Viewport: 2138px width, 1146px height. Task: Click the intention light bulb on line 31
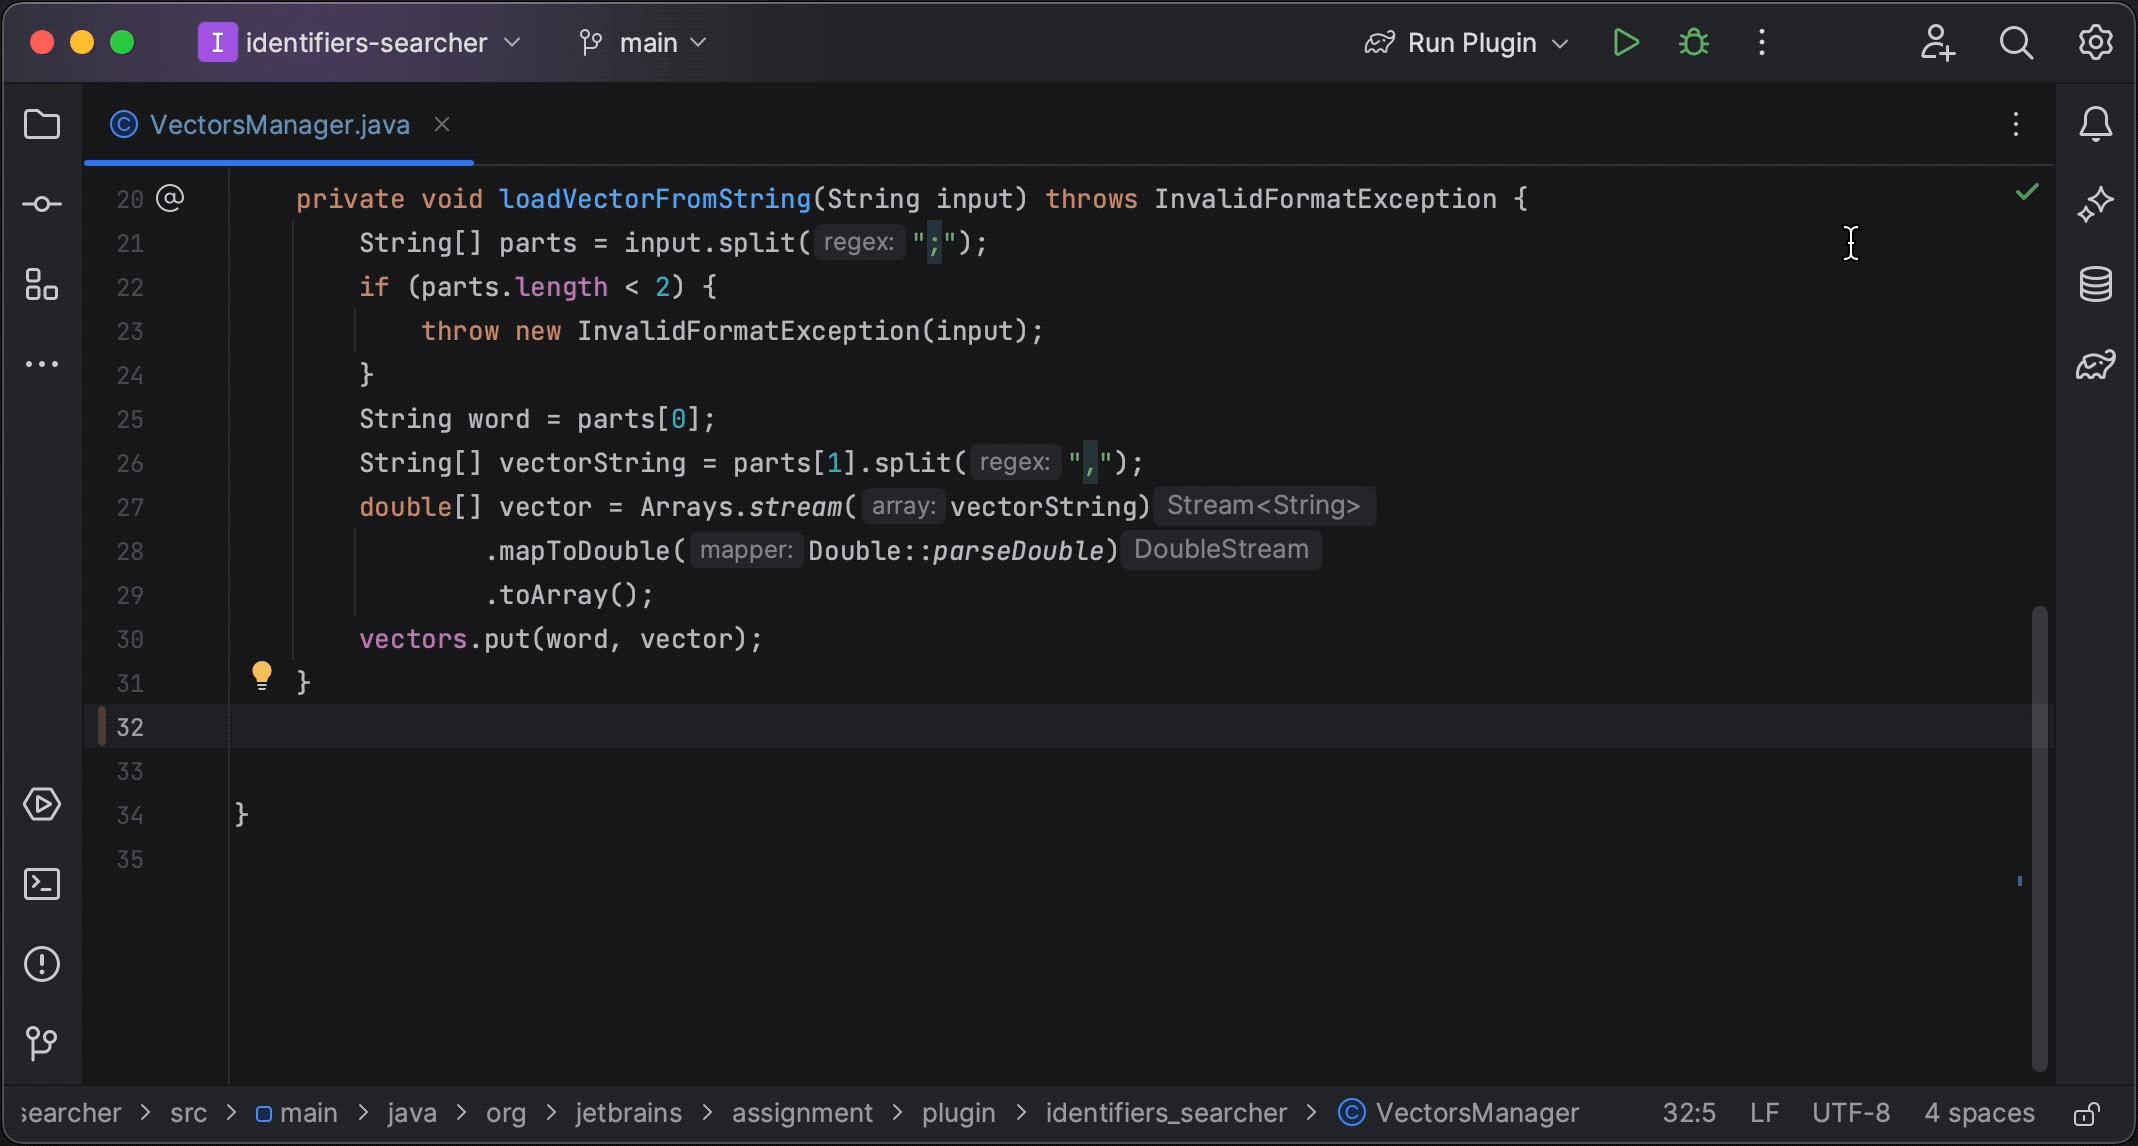(x=262, y=676)
